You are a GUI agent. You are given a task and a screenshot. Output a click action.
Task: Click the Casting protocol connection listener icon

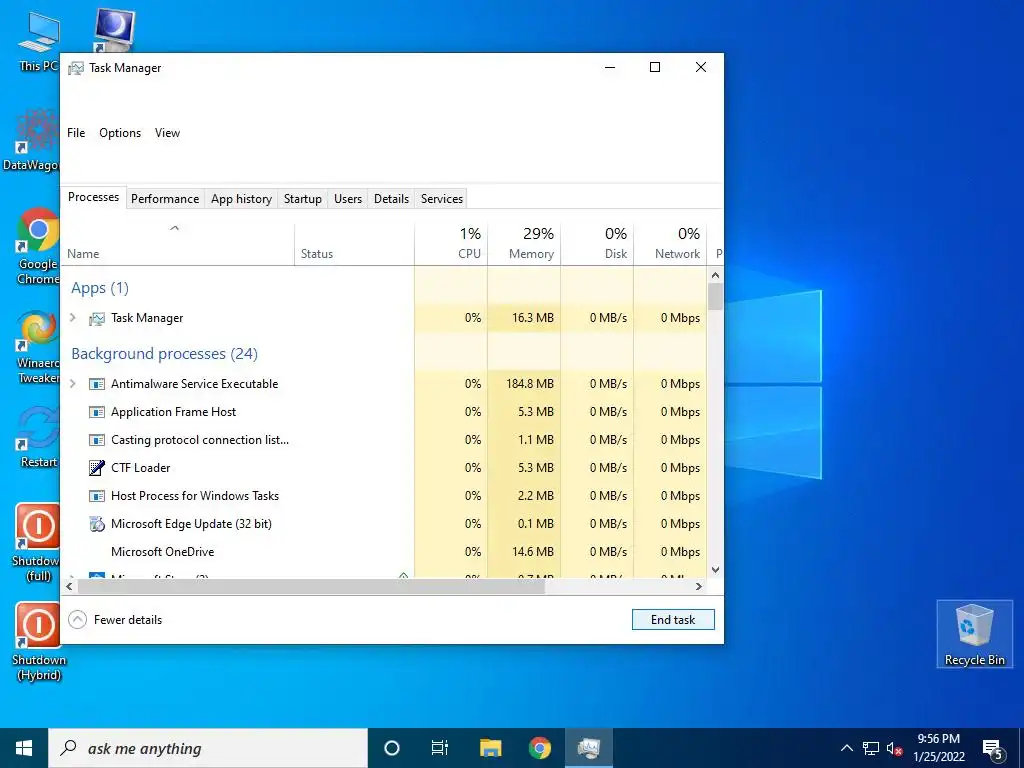97,440
